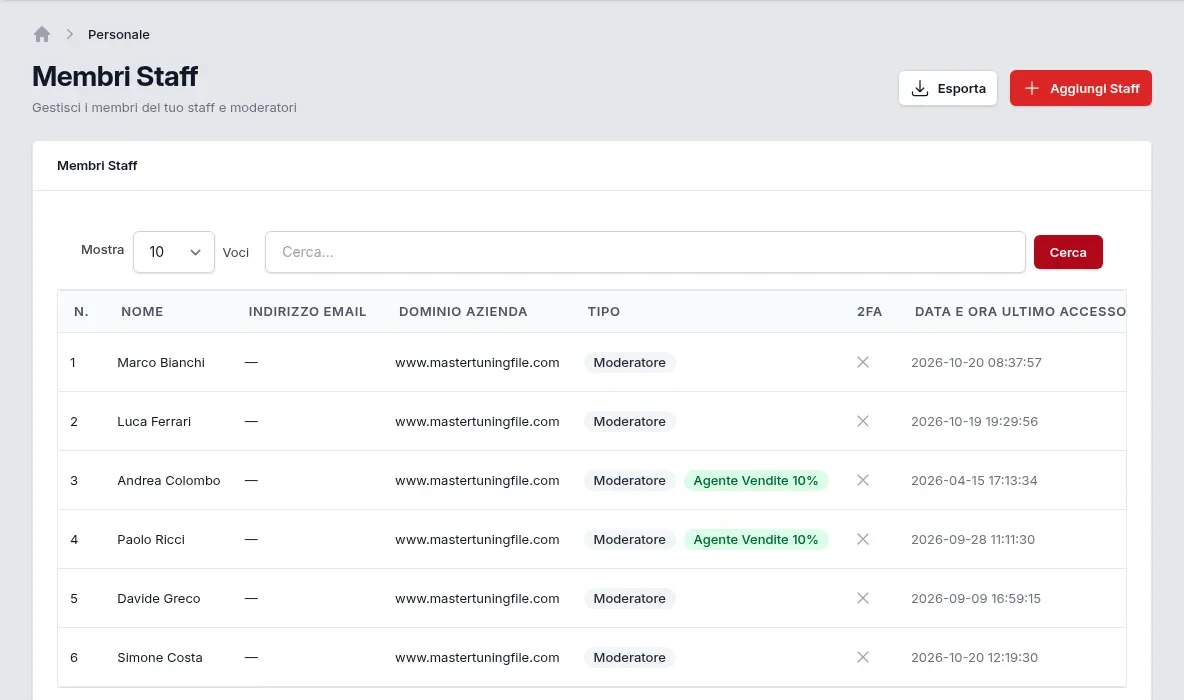The image size is (1184, 700).
Task: Sort by the Indirizzo Email column header
Action: click(x=307, y=312)
